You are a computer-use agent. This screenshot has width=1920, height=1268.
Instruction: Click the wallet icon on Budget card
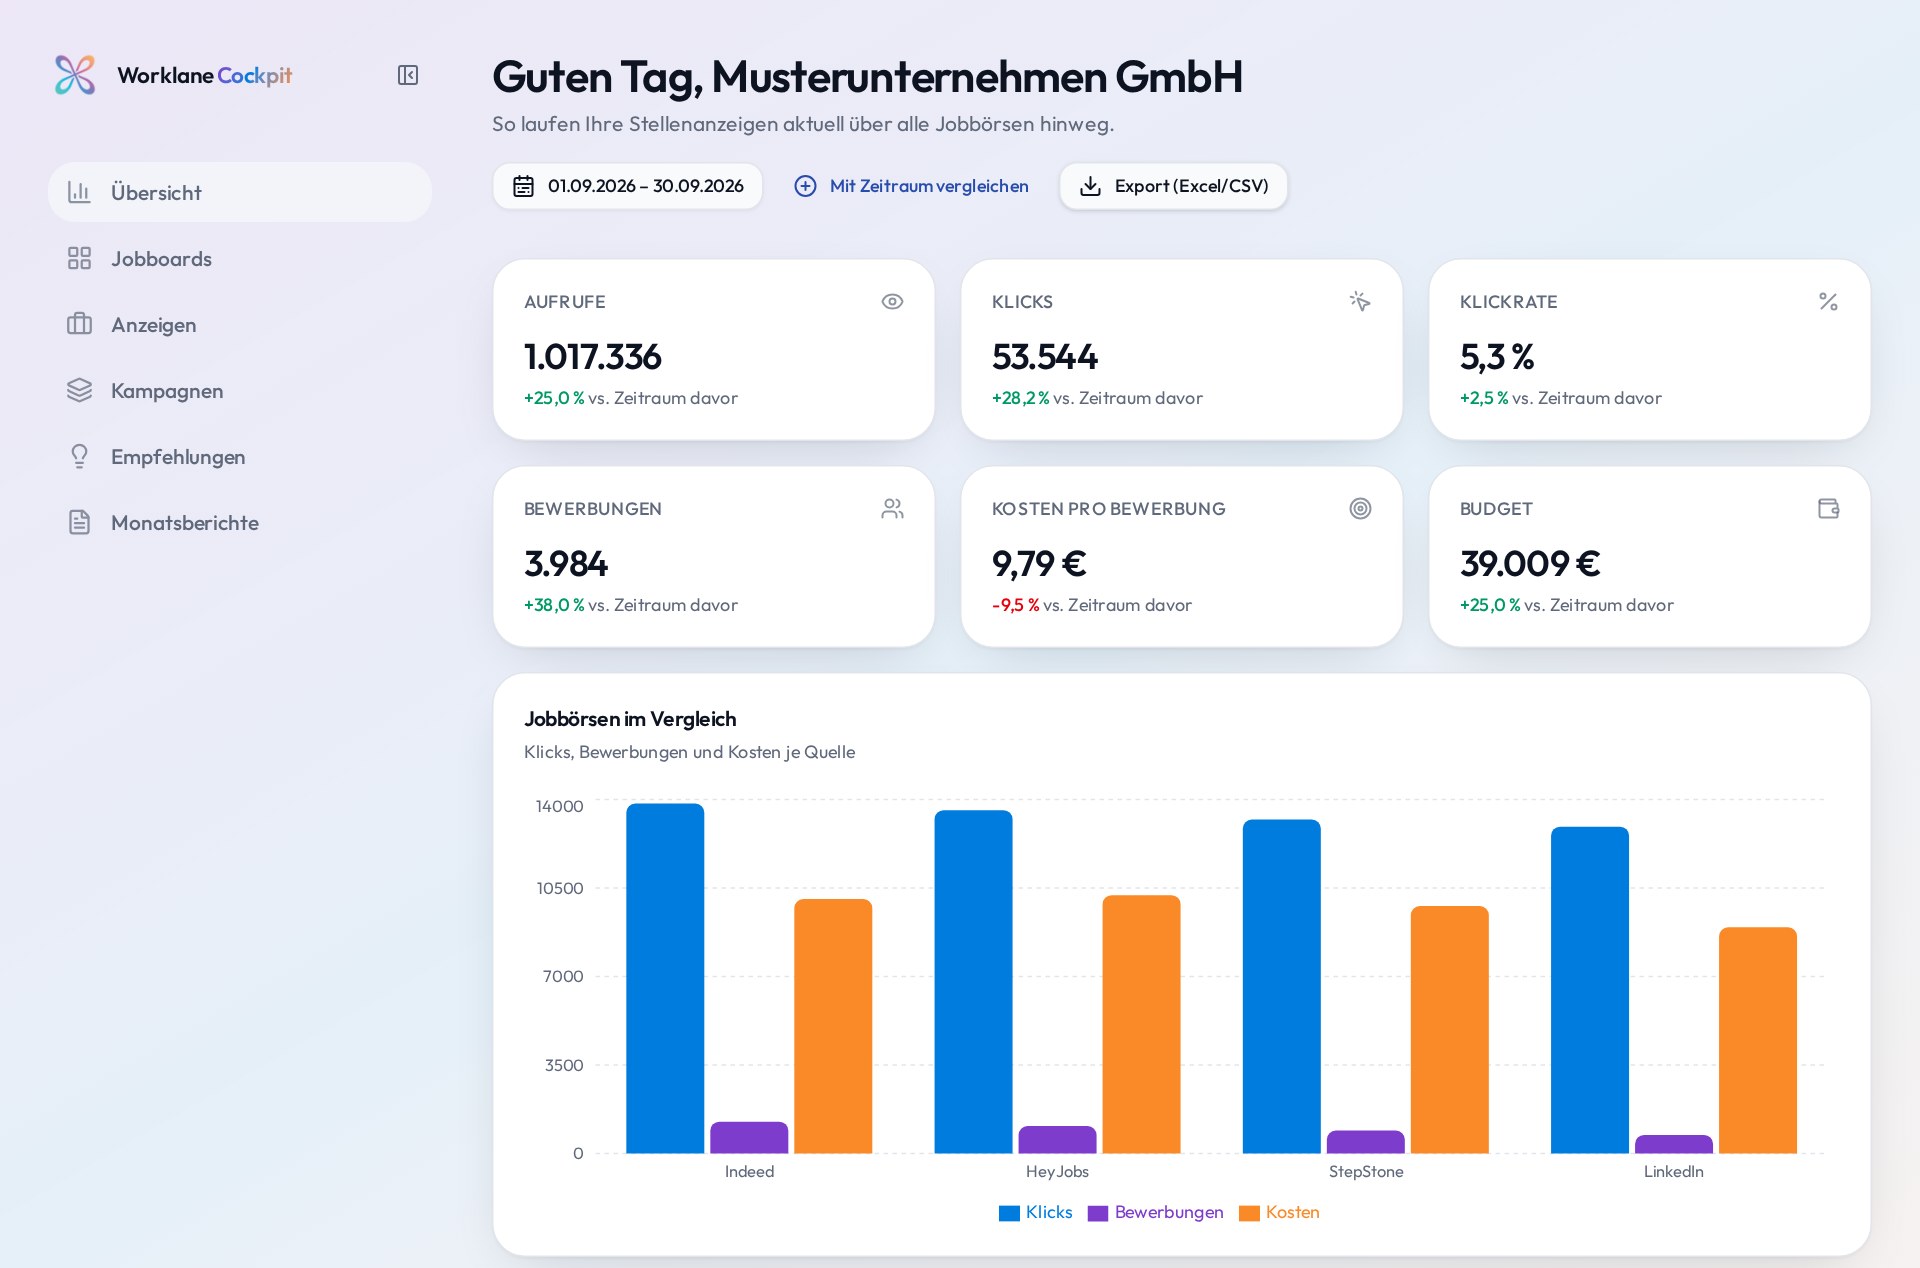pos(1828,508)
